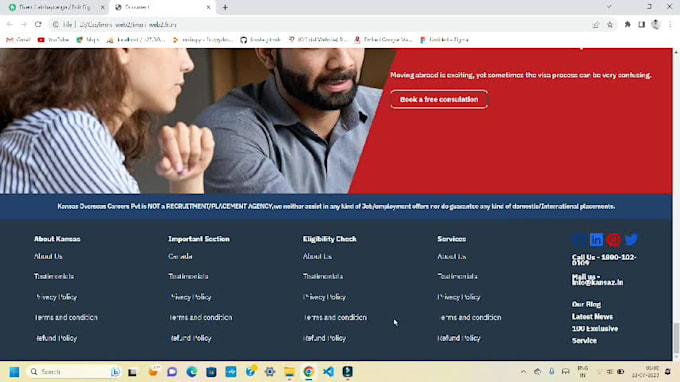Viewport: 680px width, 382px height.
Task: Open Privacy Policy under About Kansas
Action: click(56, 297)
